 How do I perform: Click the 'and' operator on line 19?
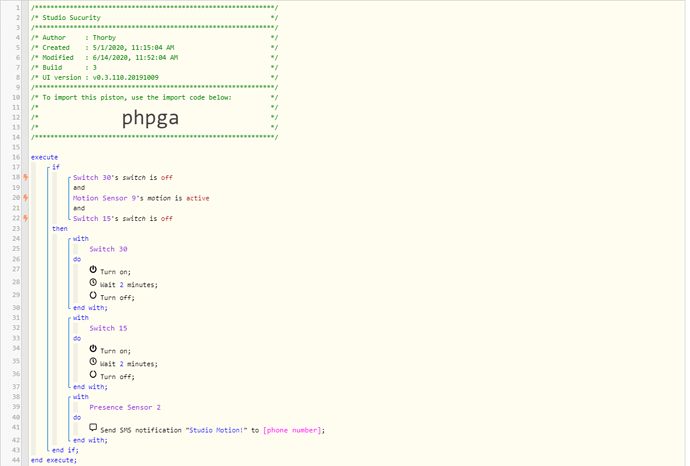coord(79,187)
